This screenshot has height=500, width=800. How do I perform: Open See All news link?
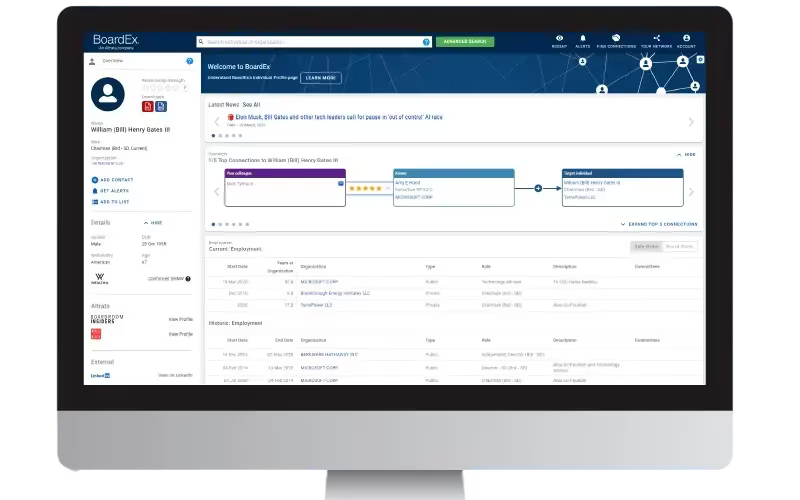(251, 105)
